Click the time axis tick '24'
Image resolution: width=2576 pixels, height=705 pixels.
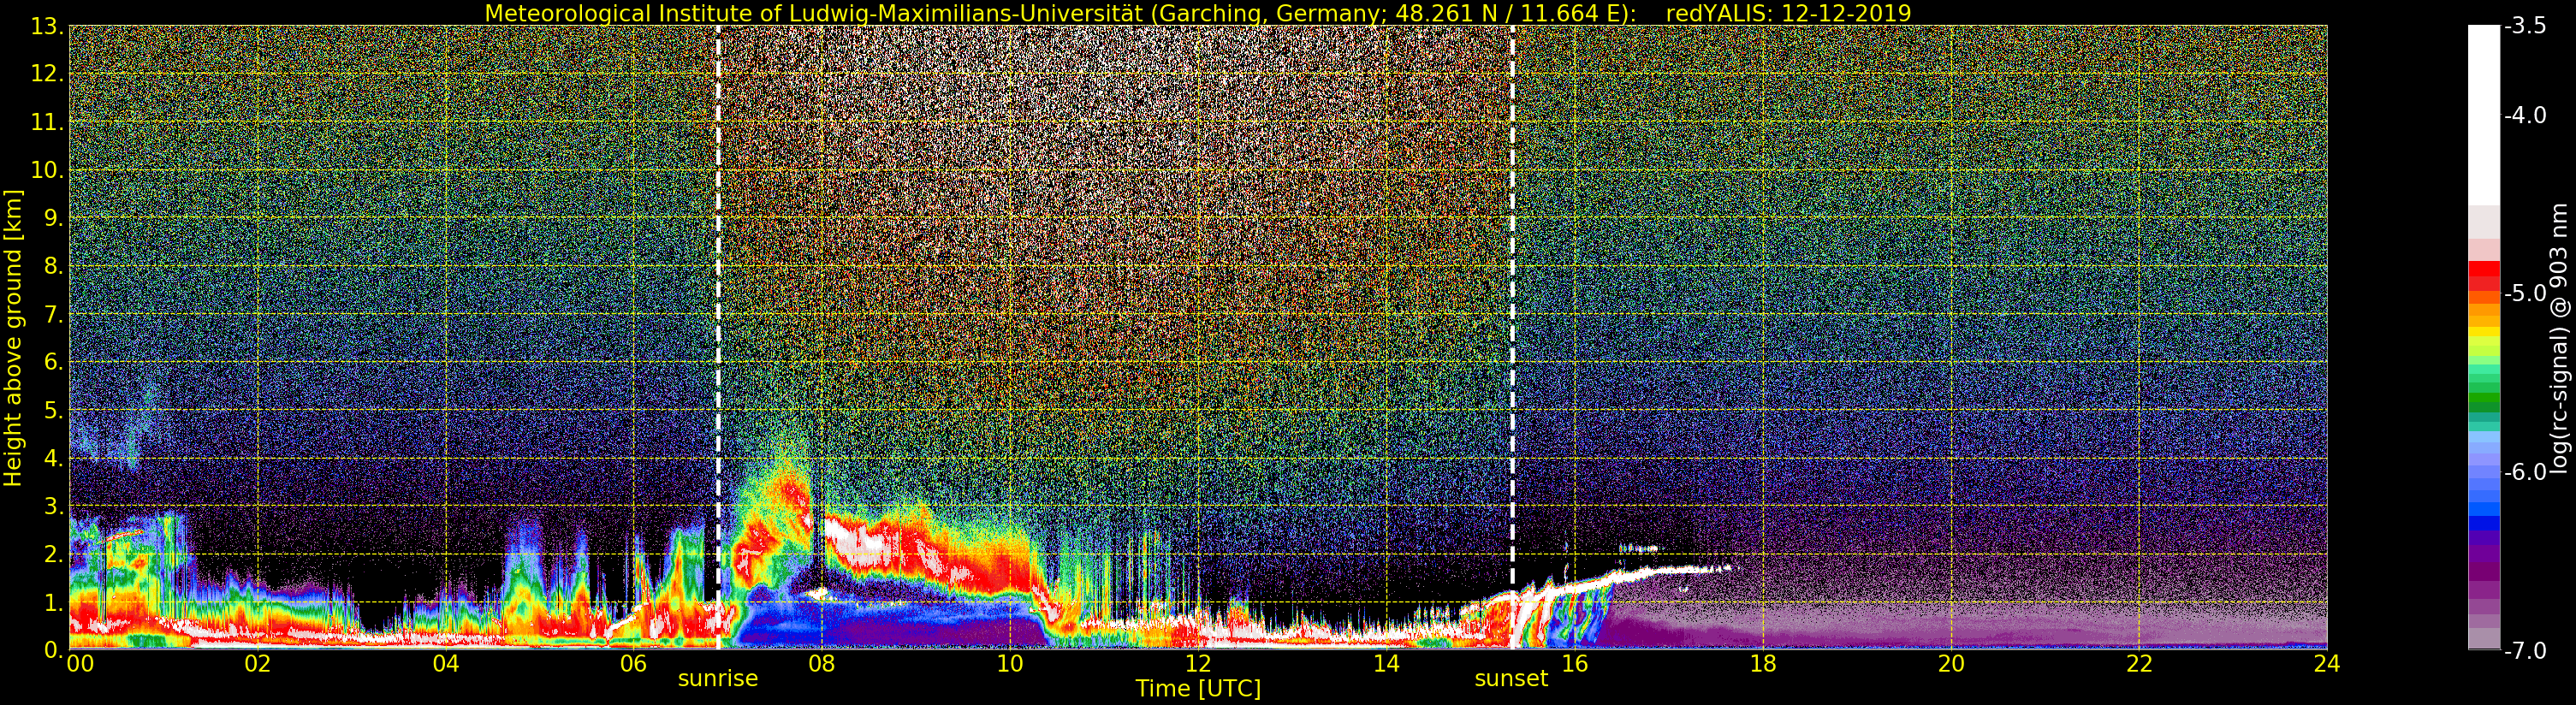(2327, 664)
